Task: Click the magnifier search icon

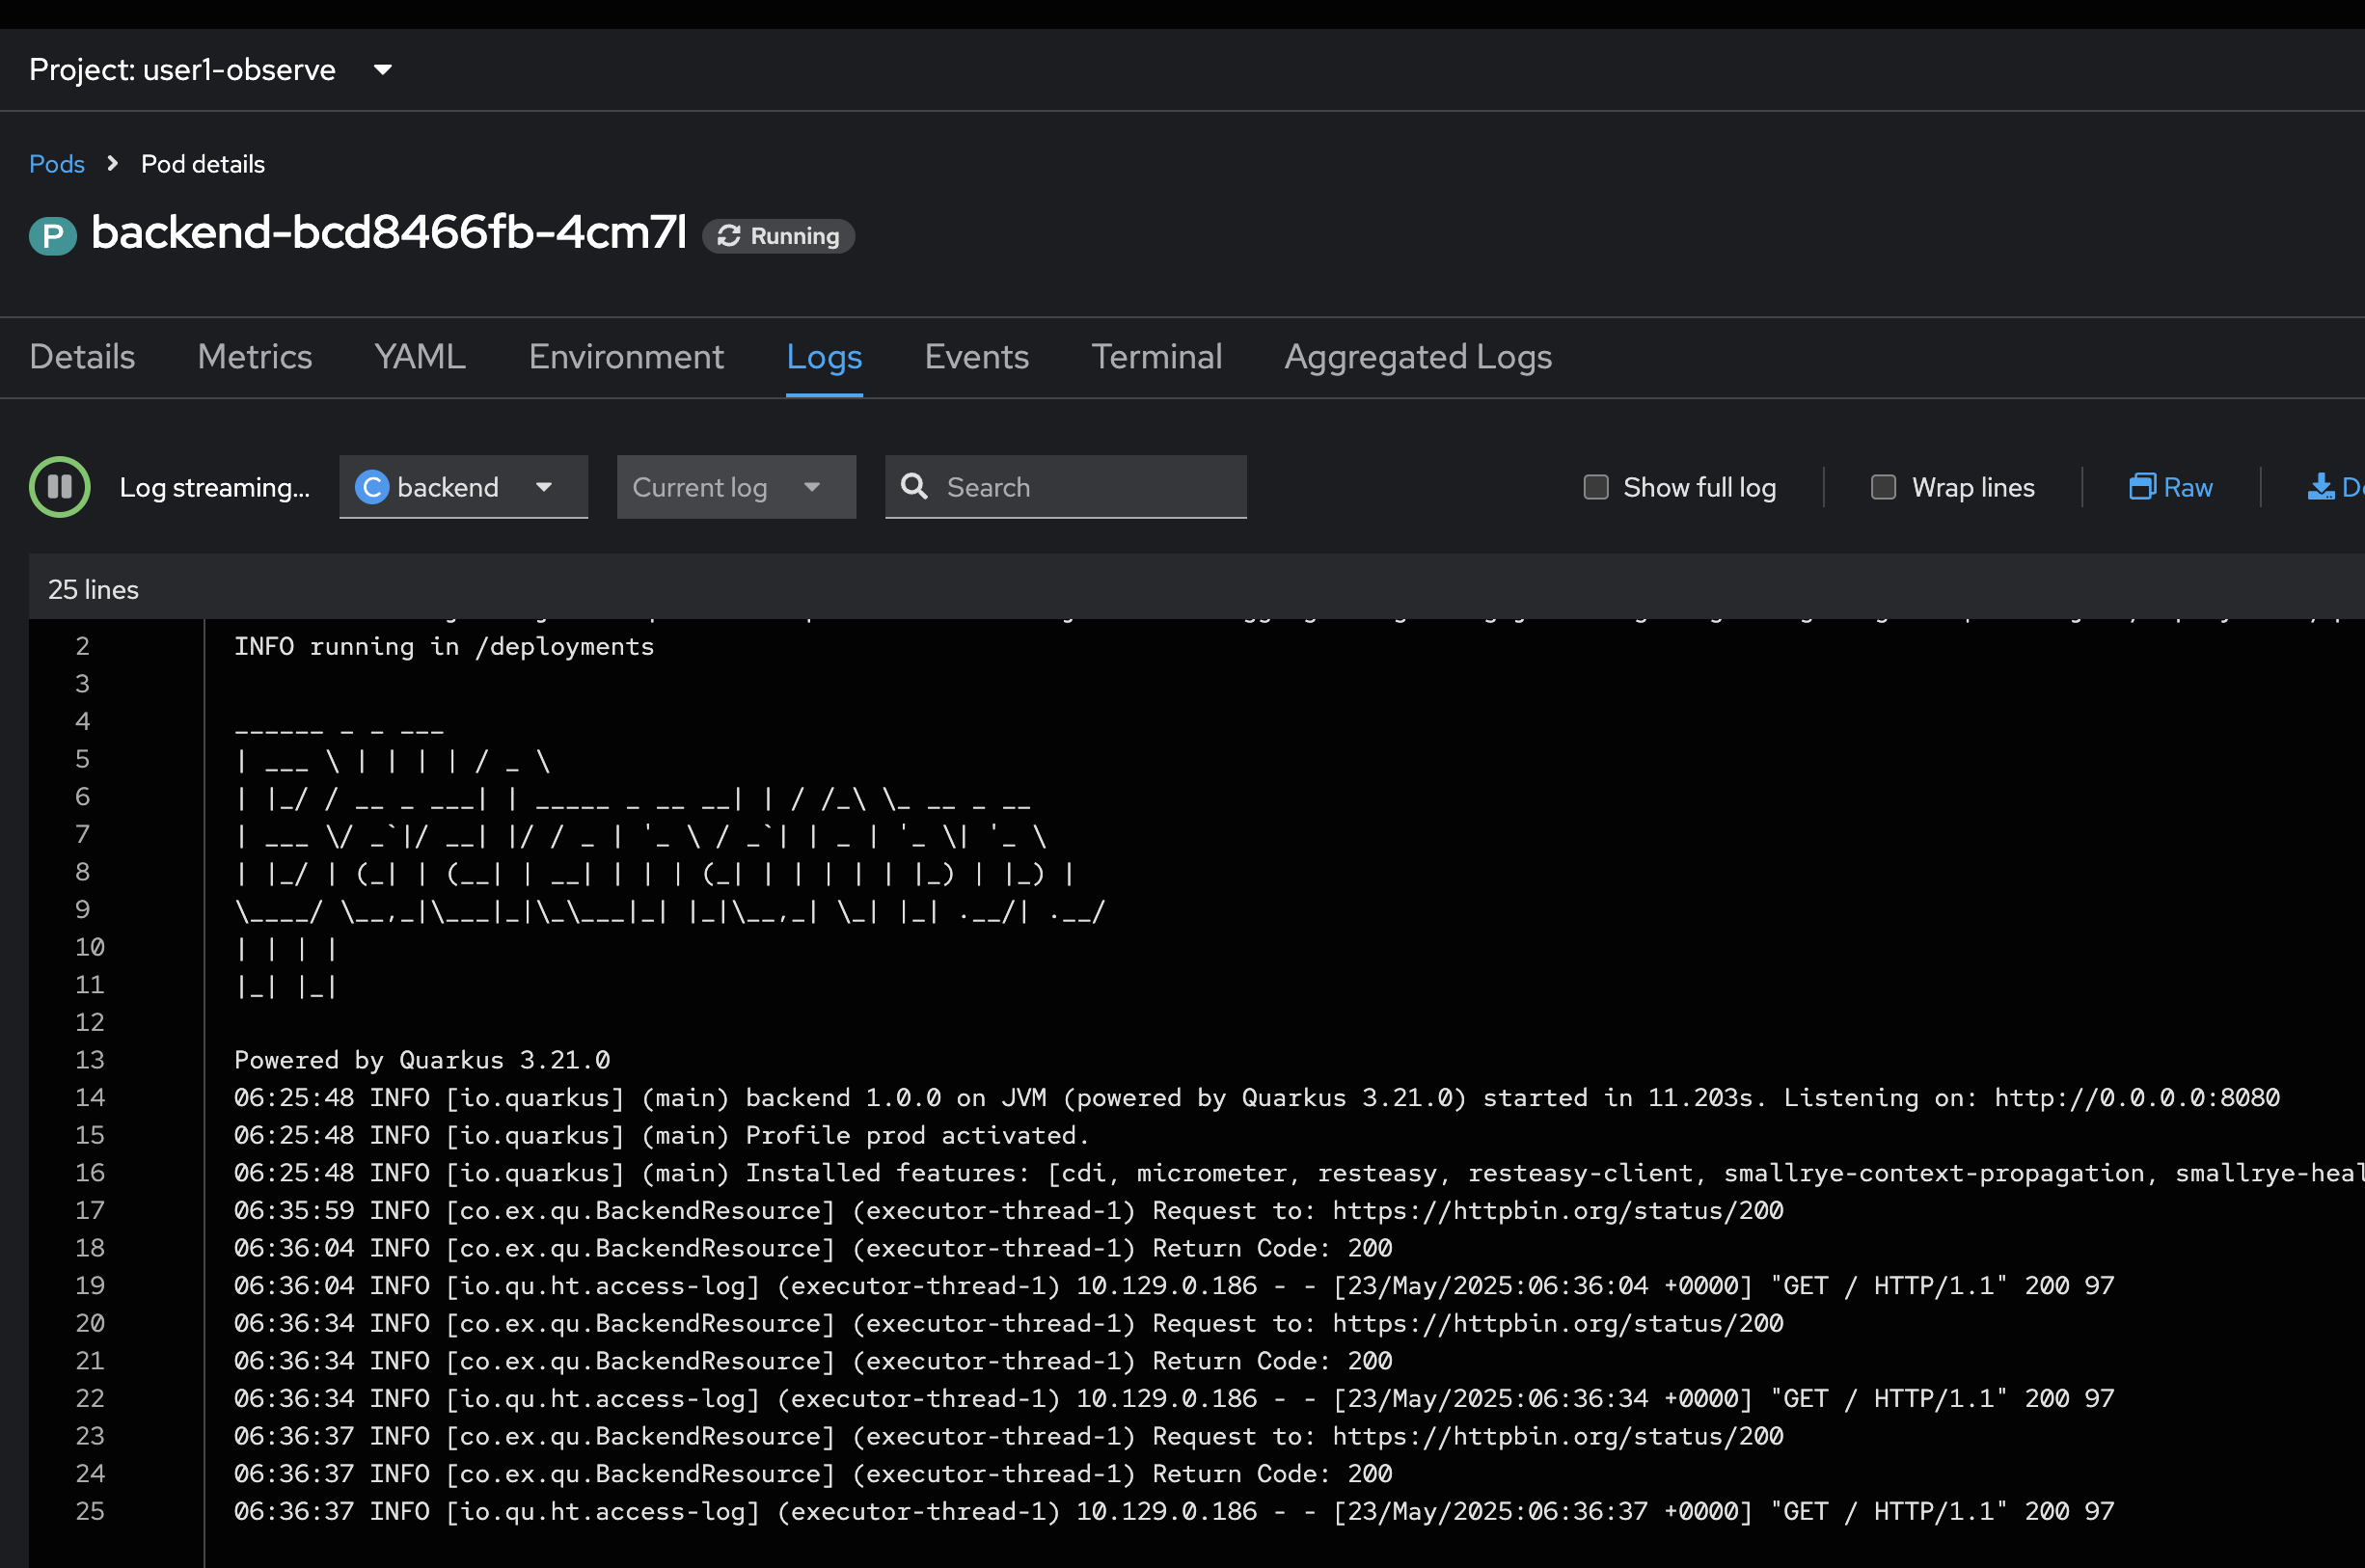Action: tap(914, 487)
